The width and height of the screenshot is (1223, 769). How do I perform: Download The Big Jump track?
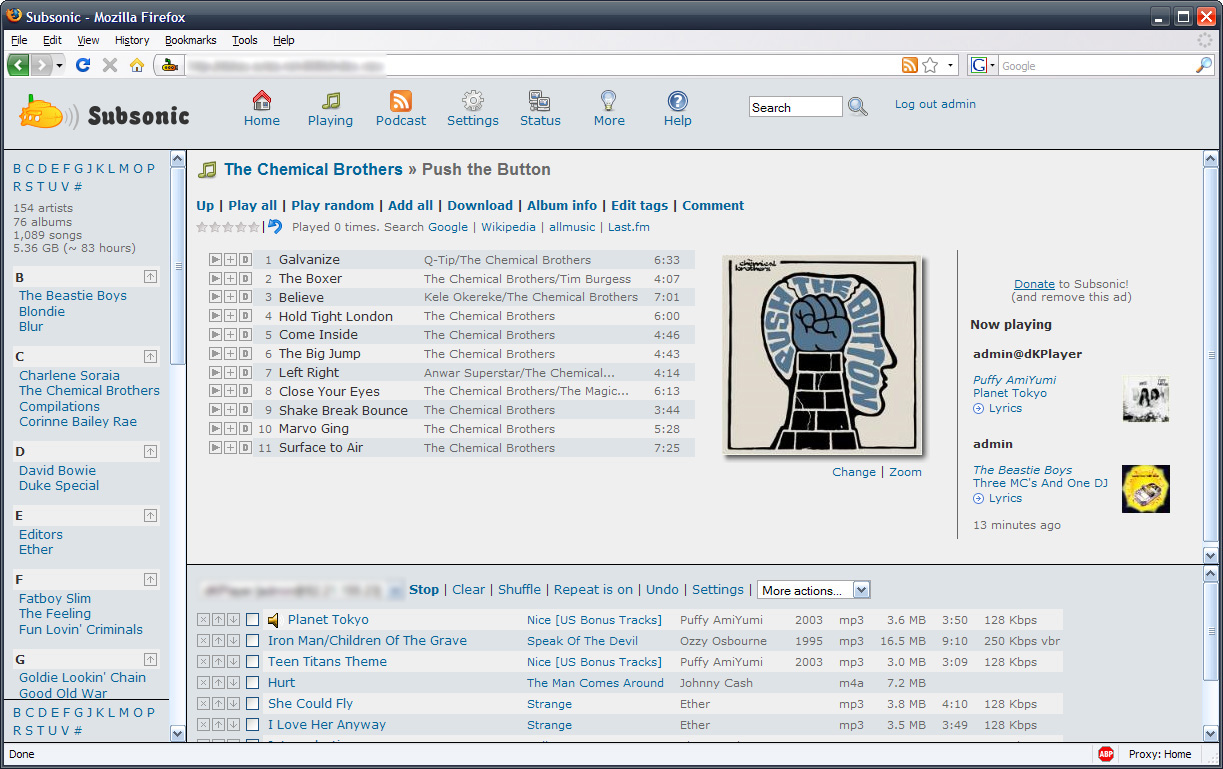[x=245, y=354]
